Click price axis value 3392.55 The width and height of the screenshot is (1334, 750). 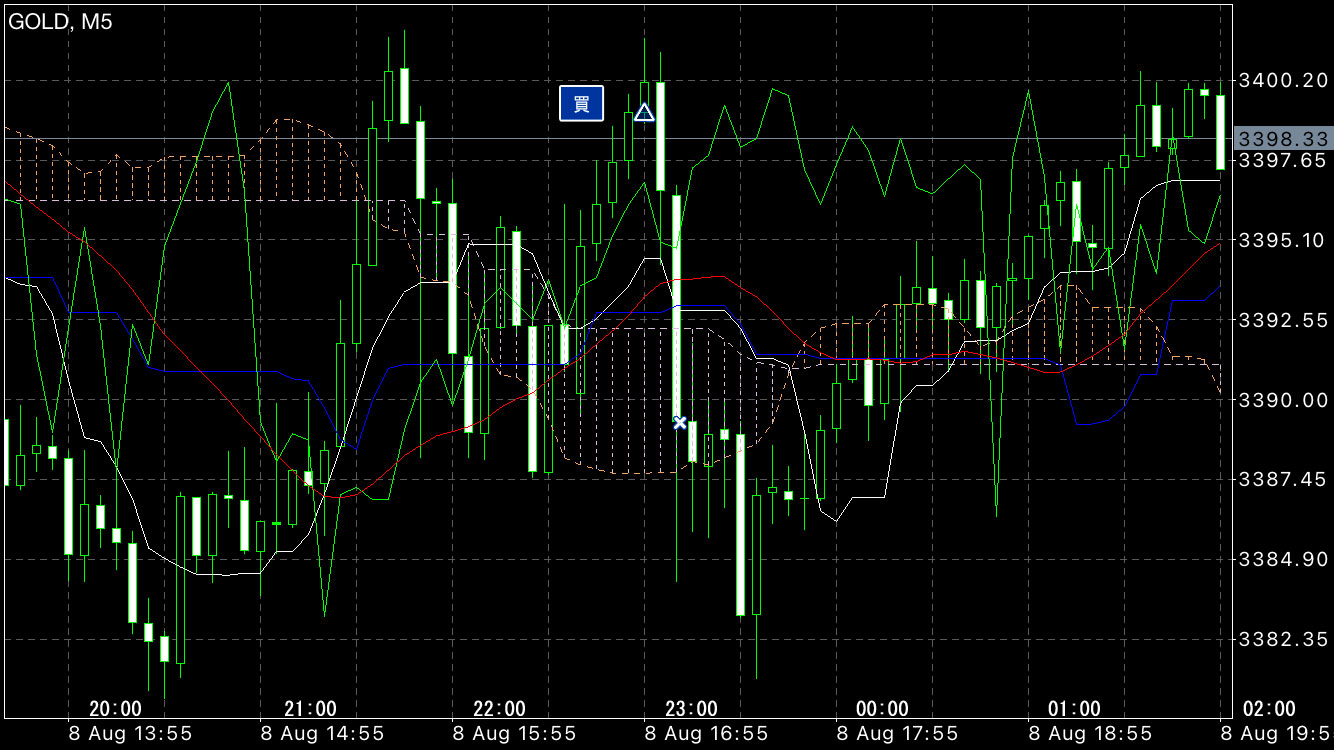pos(1281,320)
